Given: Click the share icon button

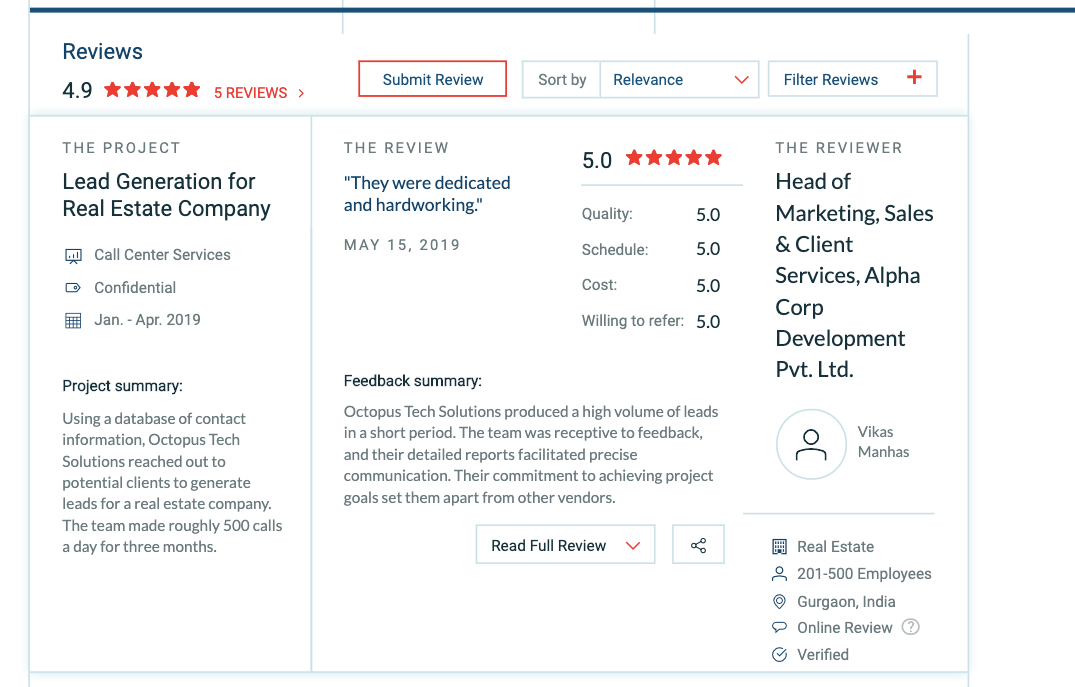Looking at the screenshot, I should tap(698, 545).
